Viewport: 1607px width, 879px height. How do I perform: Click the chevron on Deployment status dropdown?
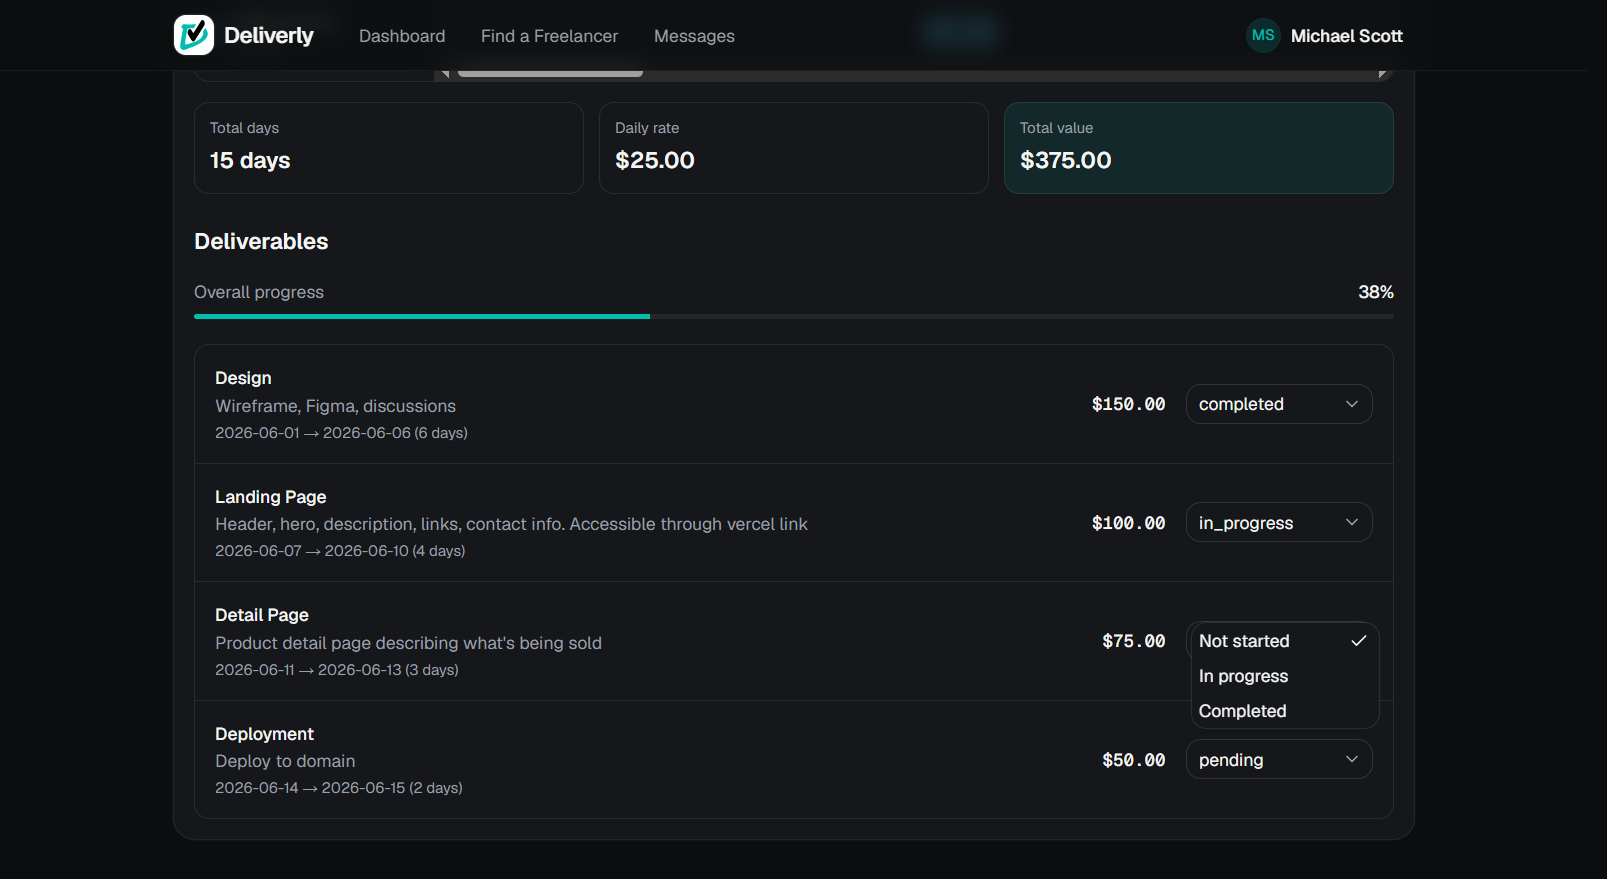coord(1352,759)
